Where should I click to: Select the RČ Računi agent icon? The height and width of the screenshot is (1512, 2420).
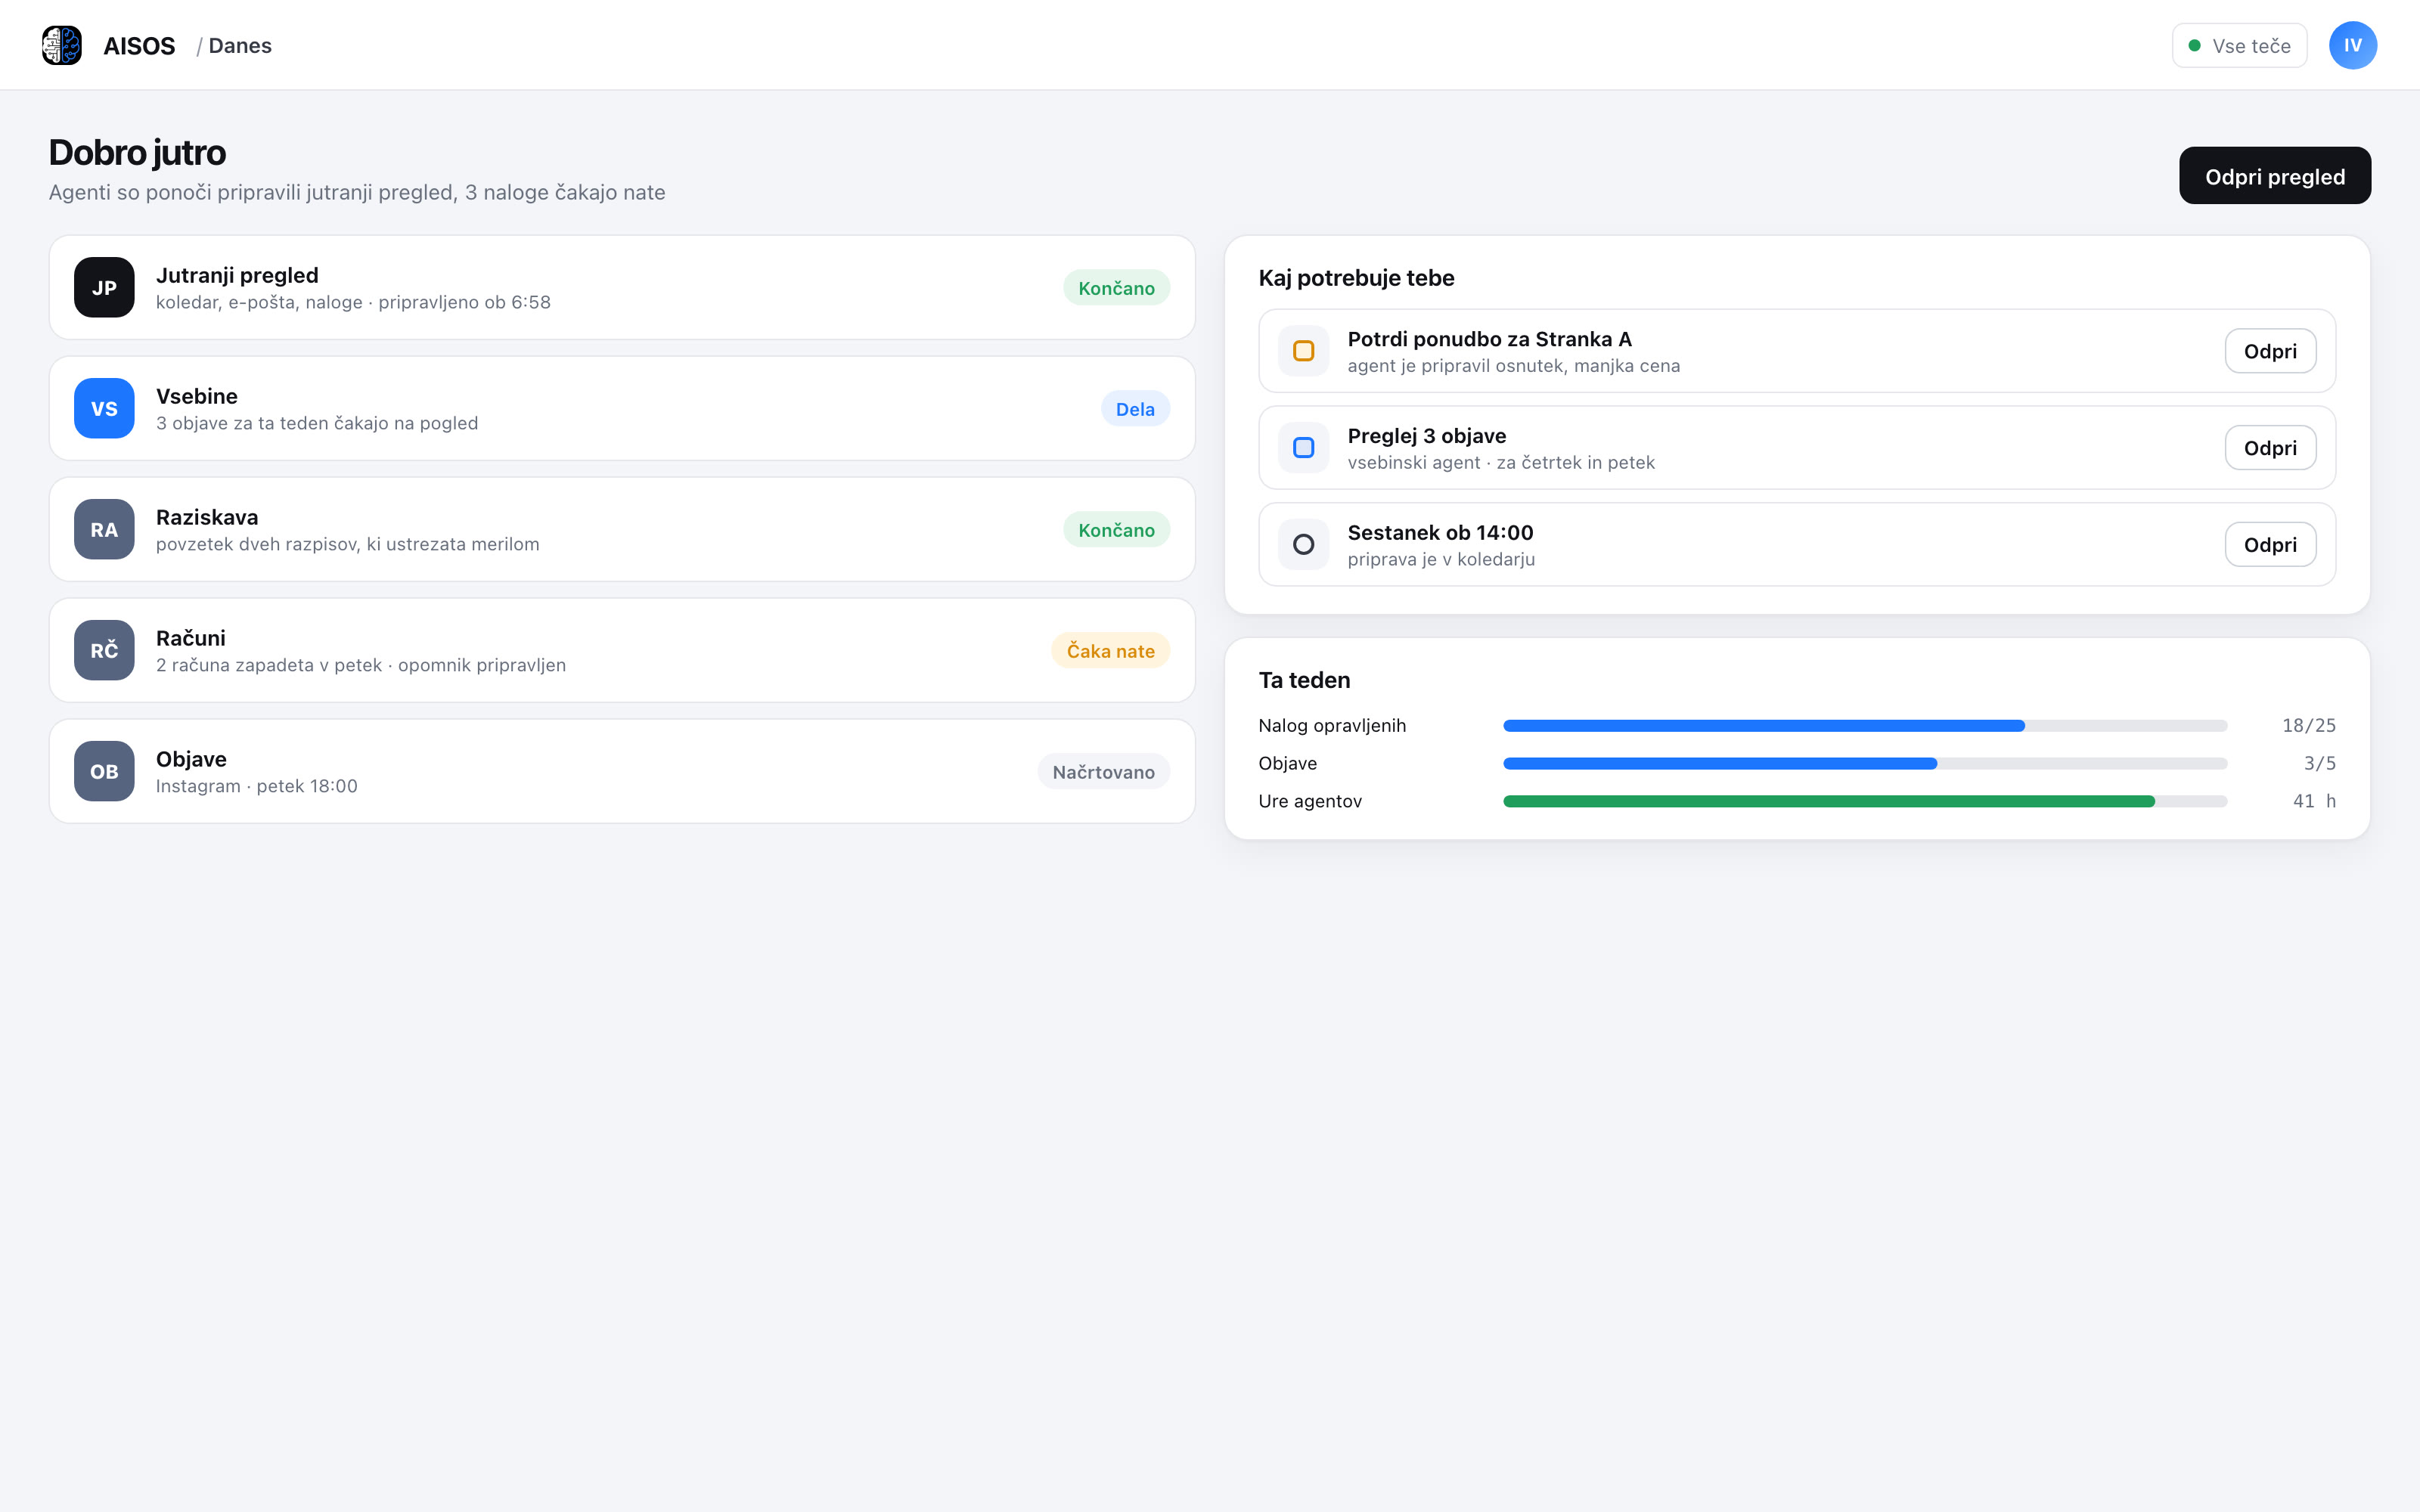pyautogui.click(x=104, y=650)
